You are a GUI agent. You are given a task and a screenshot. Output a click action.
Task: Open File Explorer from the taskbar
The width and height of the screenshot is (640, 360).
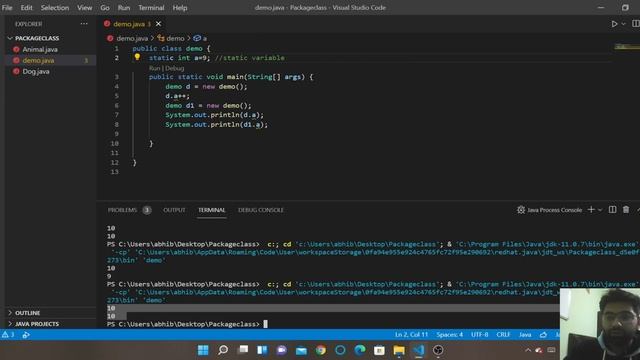(399, 350)
